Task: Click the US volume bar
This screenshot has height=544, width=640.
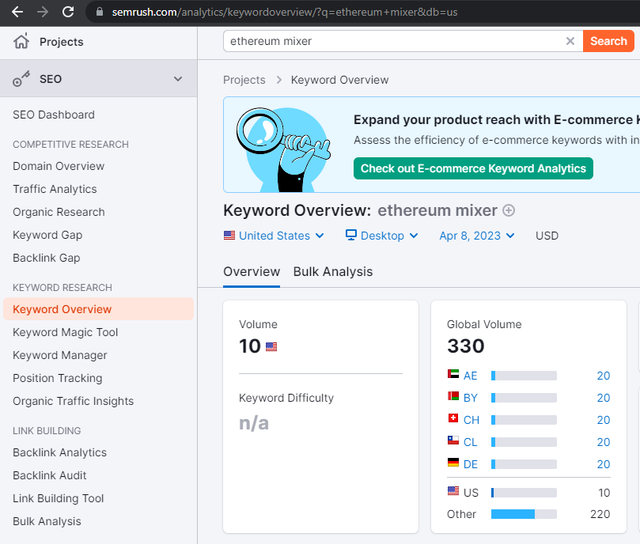Action: [x=524, y=493]
